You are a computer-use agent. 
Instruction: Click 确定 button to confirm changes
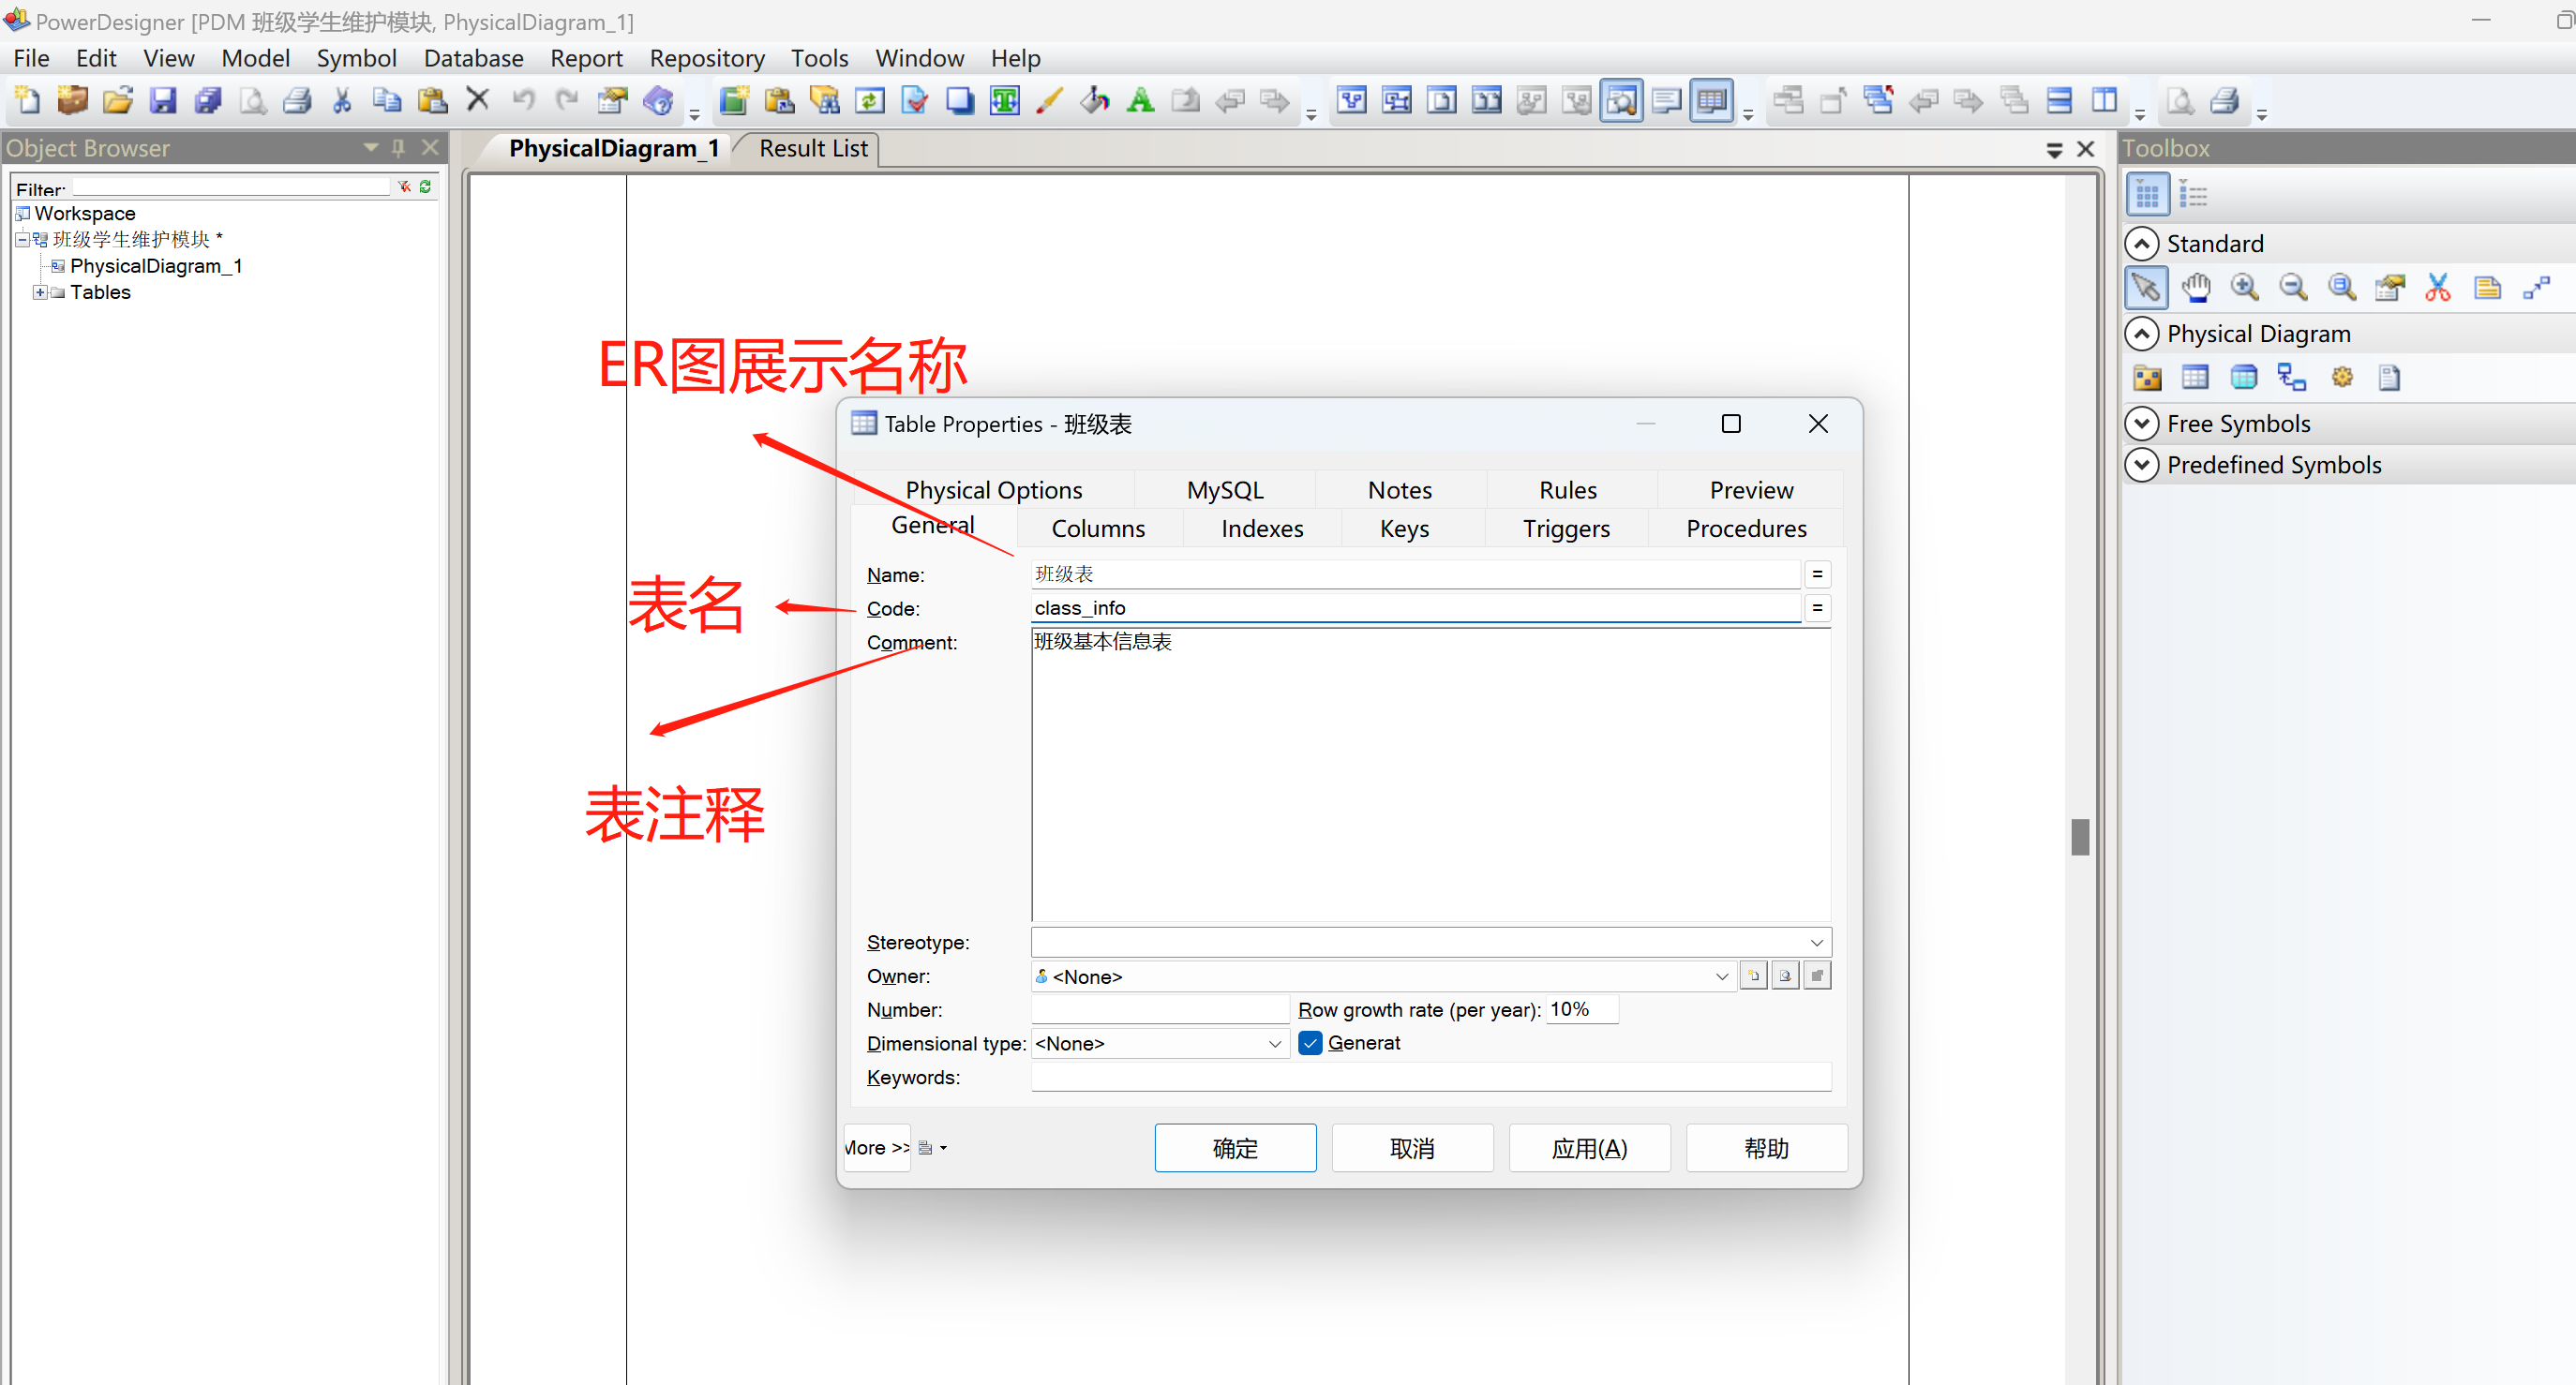(x=1236, y=1146)
